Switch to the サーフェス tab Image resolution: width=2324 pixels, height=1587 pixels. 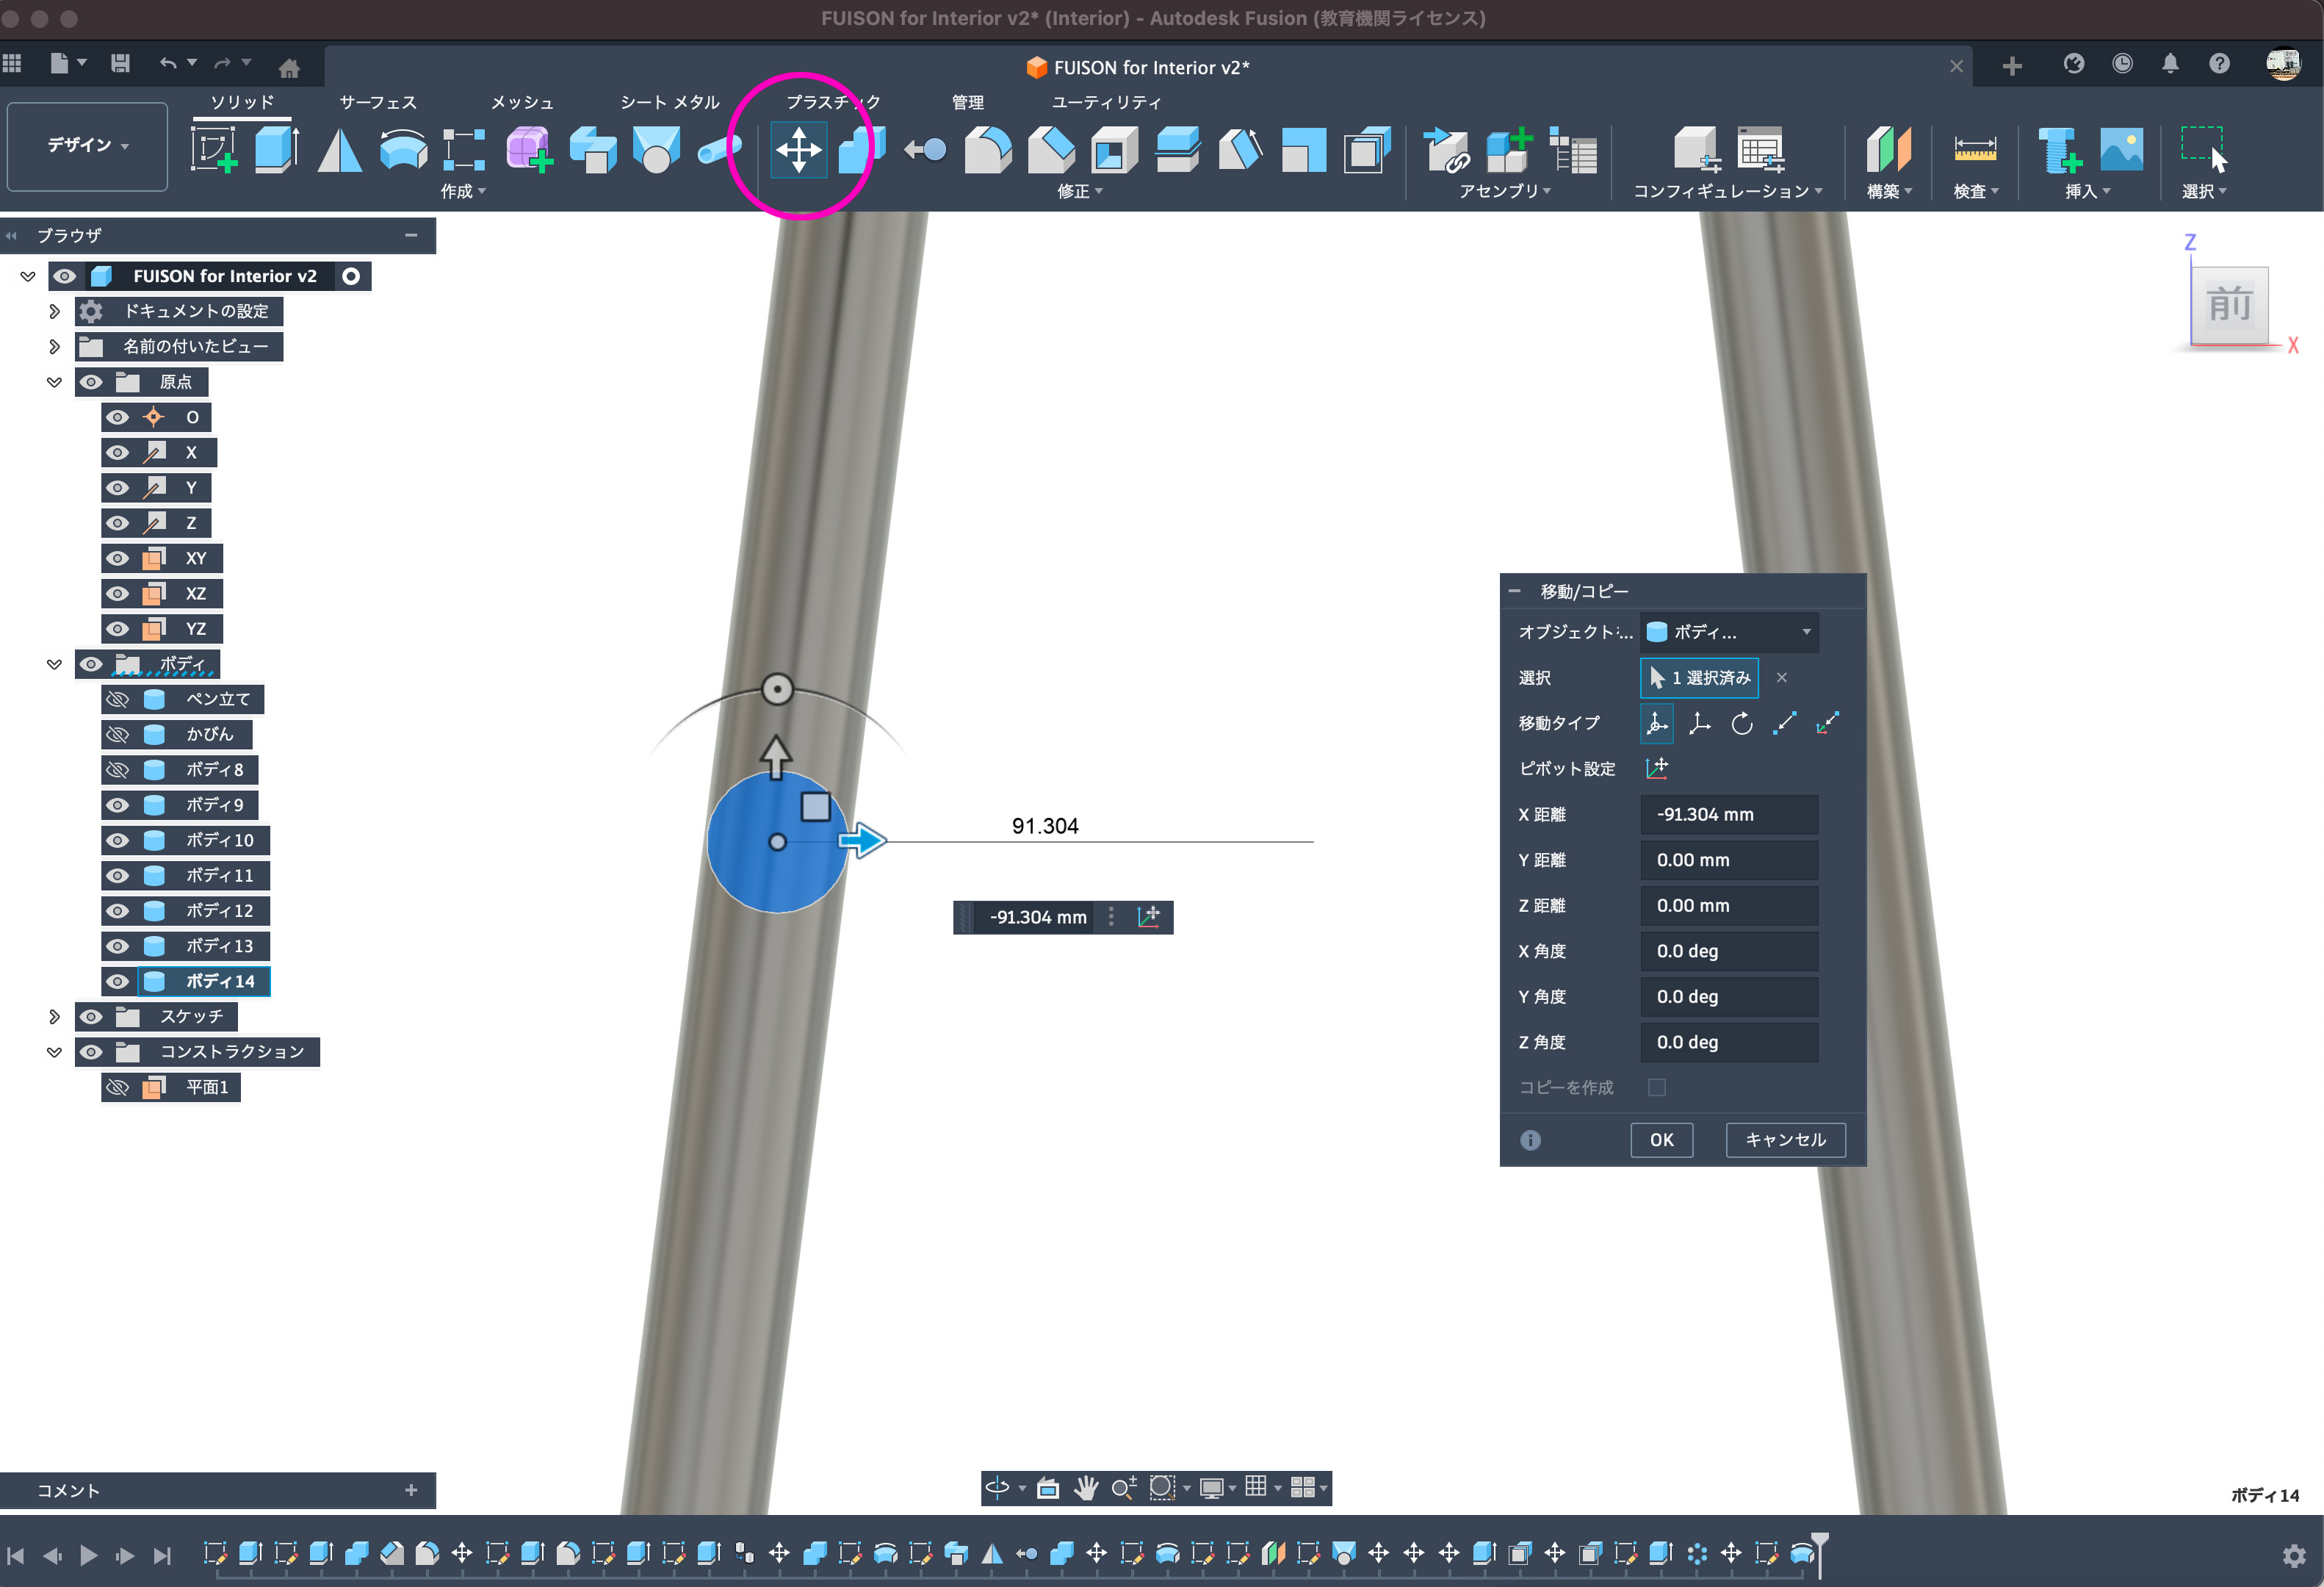pos(377,102)
